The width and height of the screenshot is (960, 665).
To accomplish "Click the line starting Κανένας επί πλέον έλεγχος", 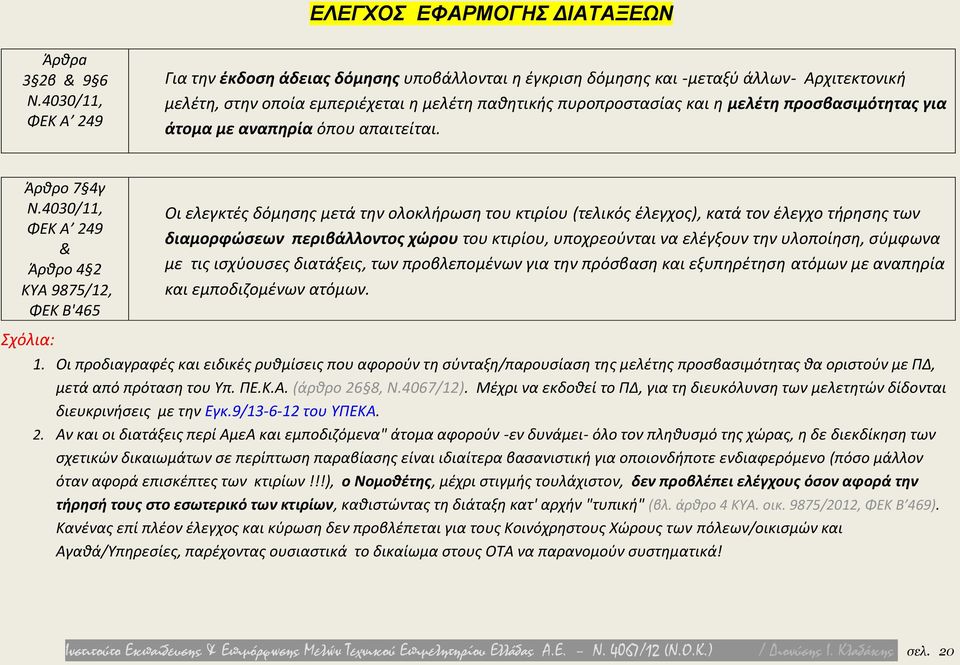I will 449,528.
